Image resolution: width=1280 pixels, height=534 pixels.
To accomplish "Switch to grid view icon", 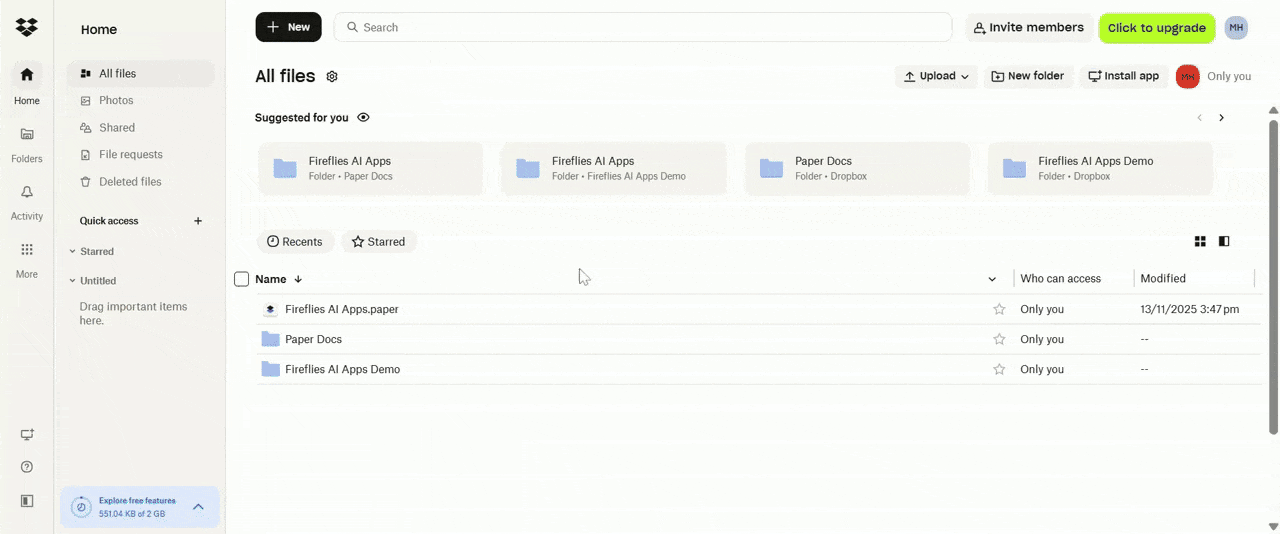I will tap(1200, 241).
